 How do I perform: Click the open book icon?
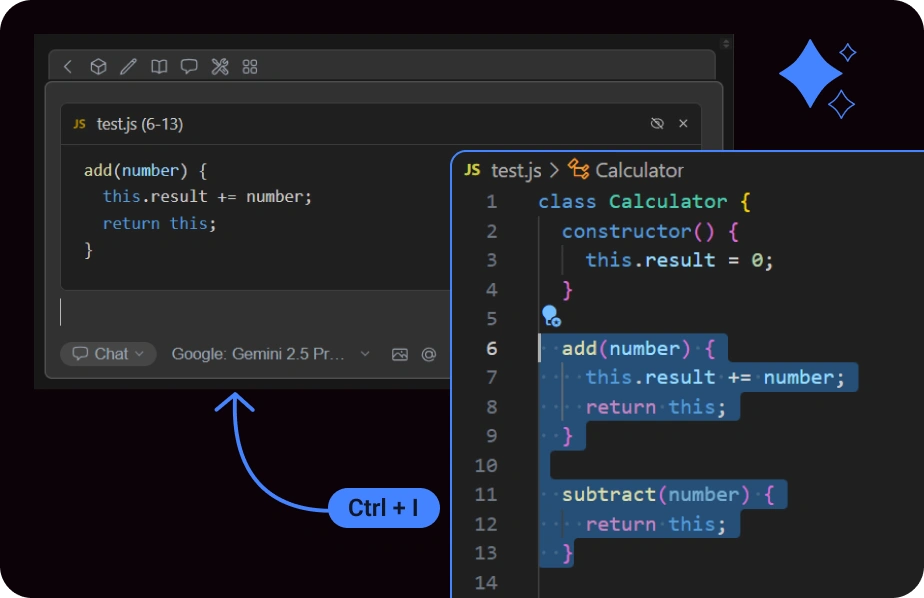[158, 67]
